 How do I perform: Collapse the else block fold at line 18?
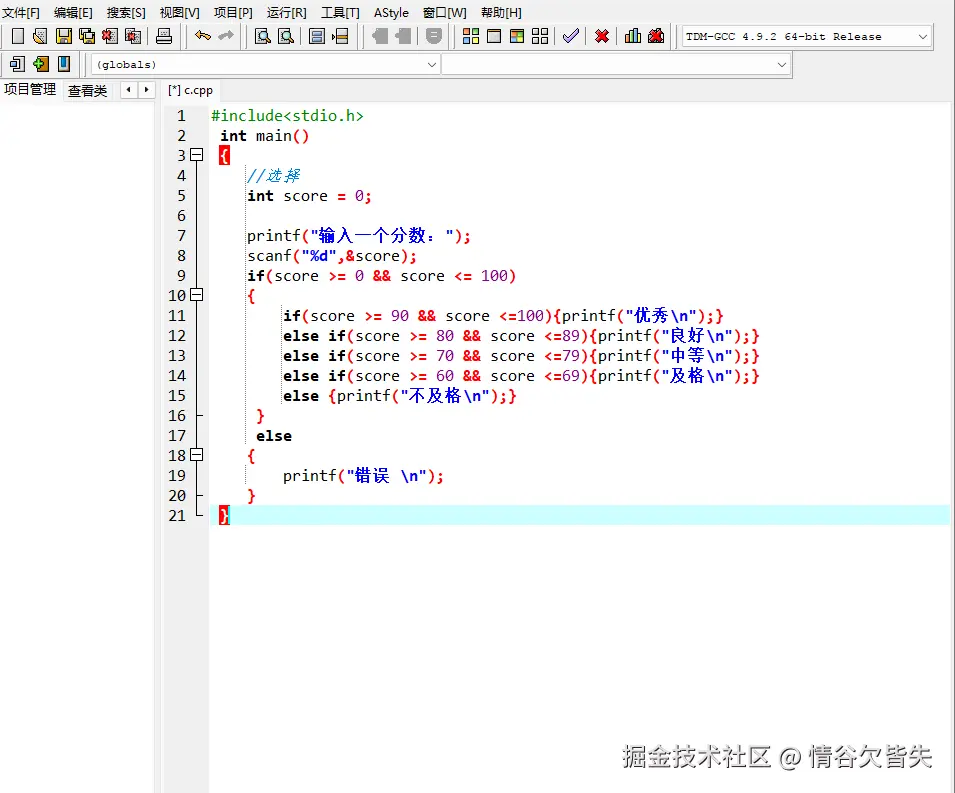click(x=196, y=455)
